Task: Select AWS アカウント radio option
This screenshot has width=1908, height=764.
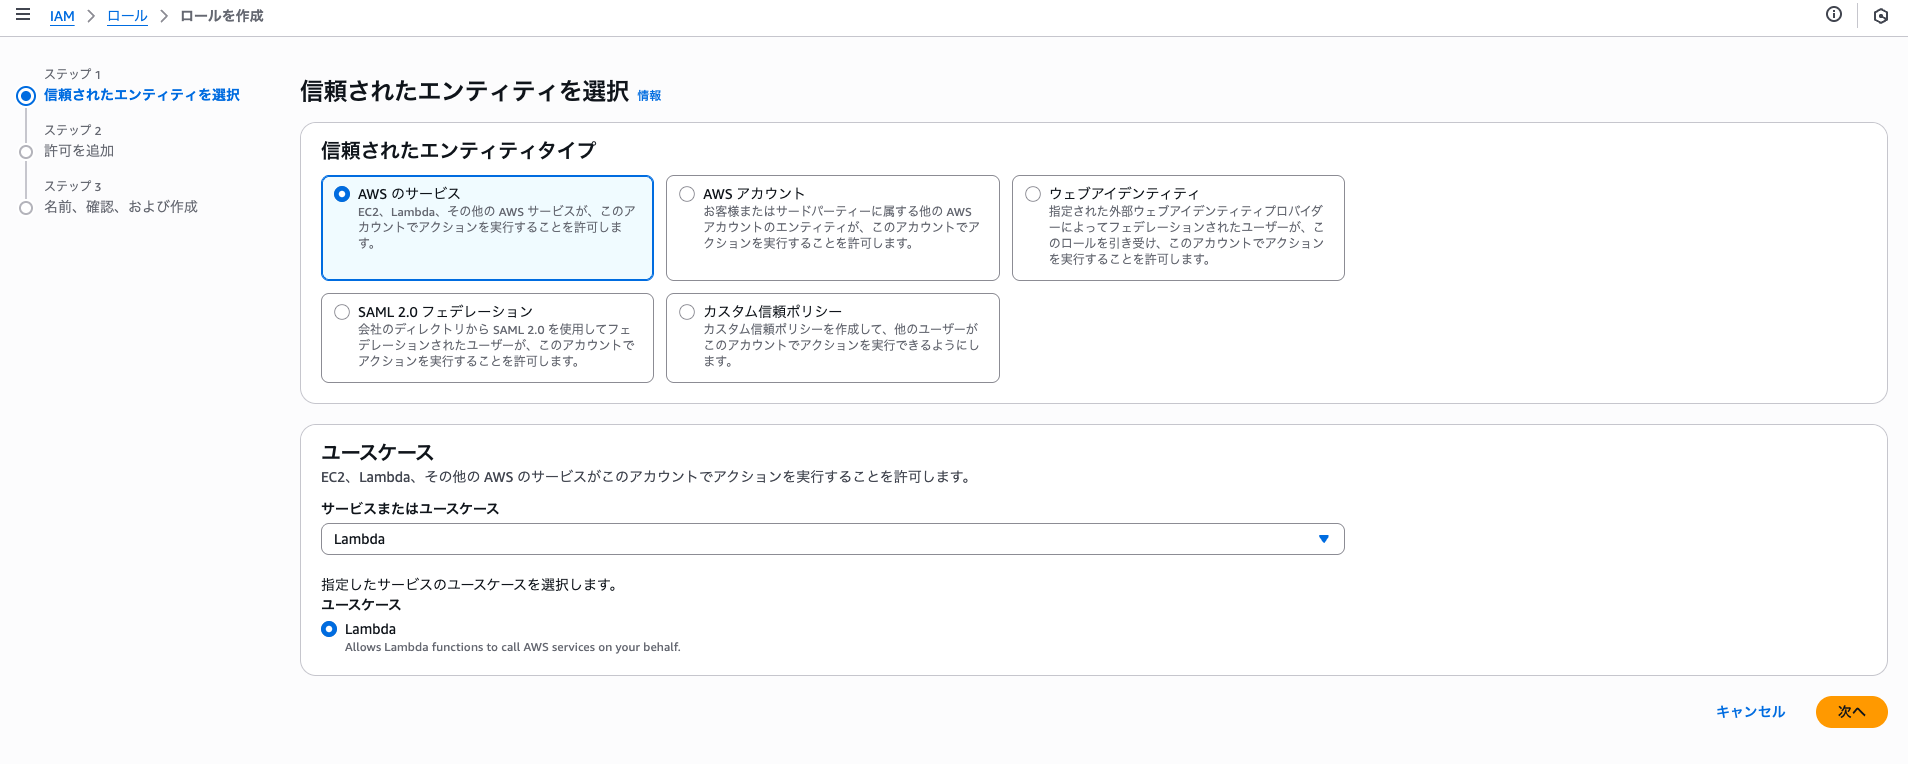Action: 687,194
